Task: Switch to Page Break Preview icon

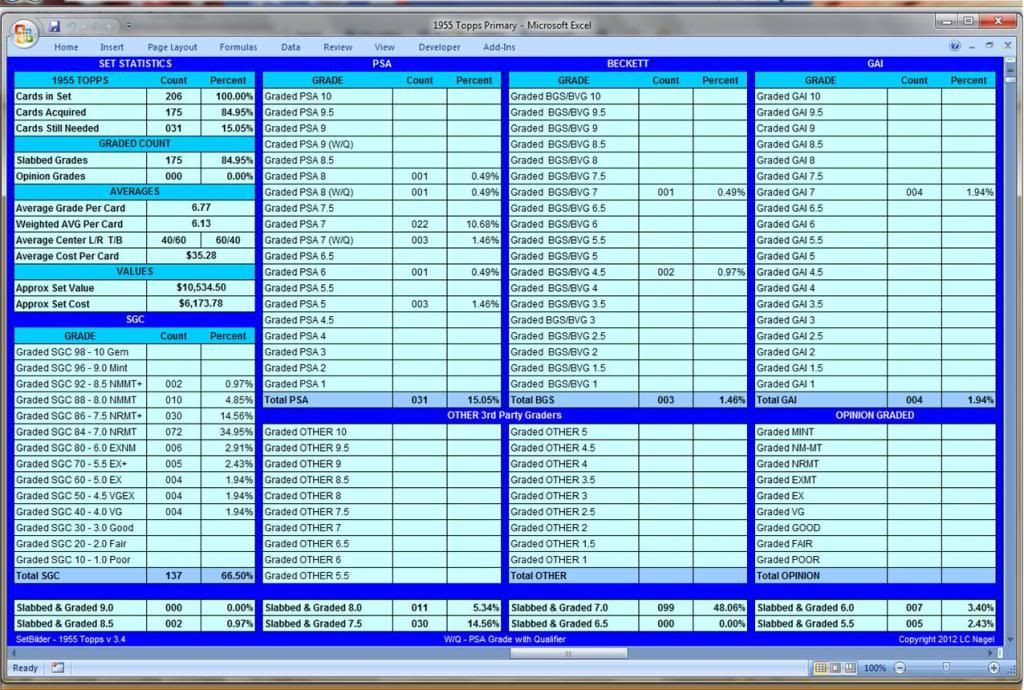Action: pos(850,668)
